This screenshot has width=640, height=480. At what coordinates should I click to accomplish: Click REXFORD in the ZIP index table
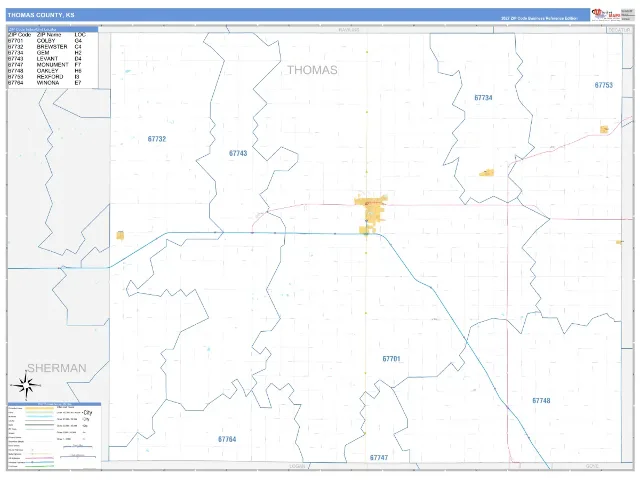[x=50, y=77]
